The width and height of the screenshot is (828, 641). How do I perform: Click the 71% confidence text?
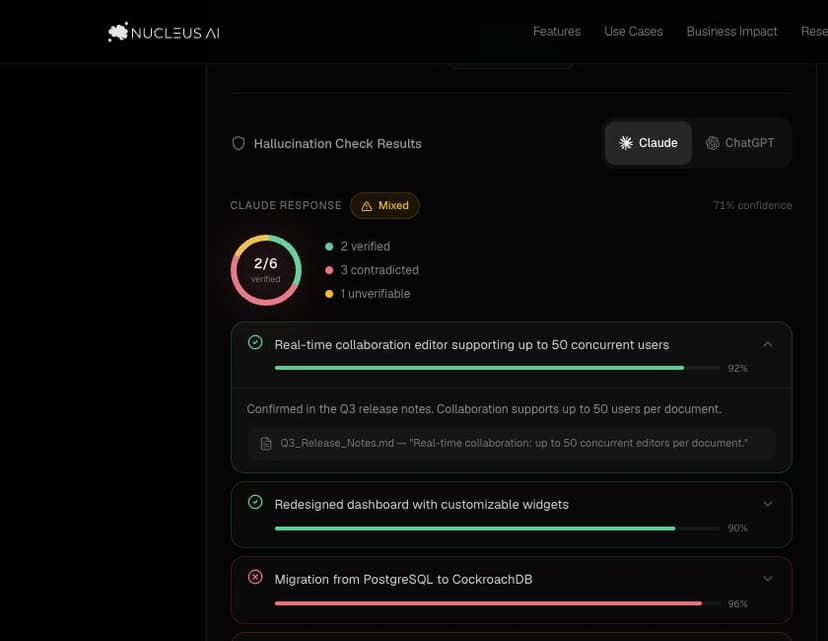[752, 205]
